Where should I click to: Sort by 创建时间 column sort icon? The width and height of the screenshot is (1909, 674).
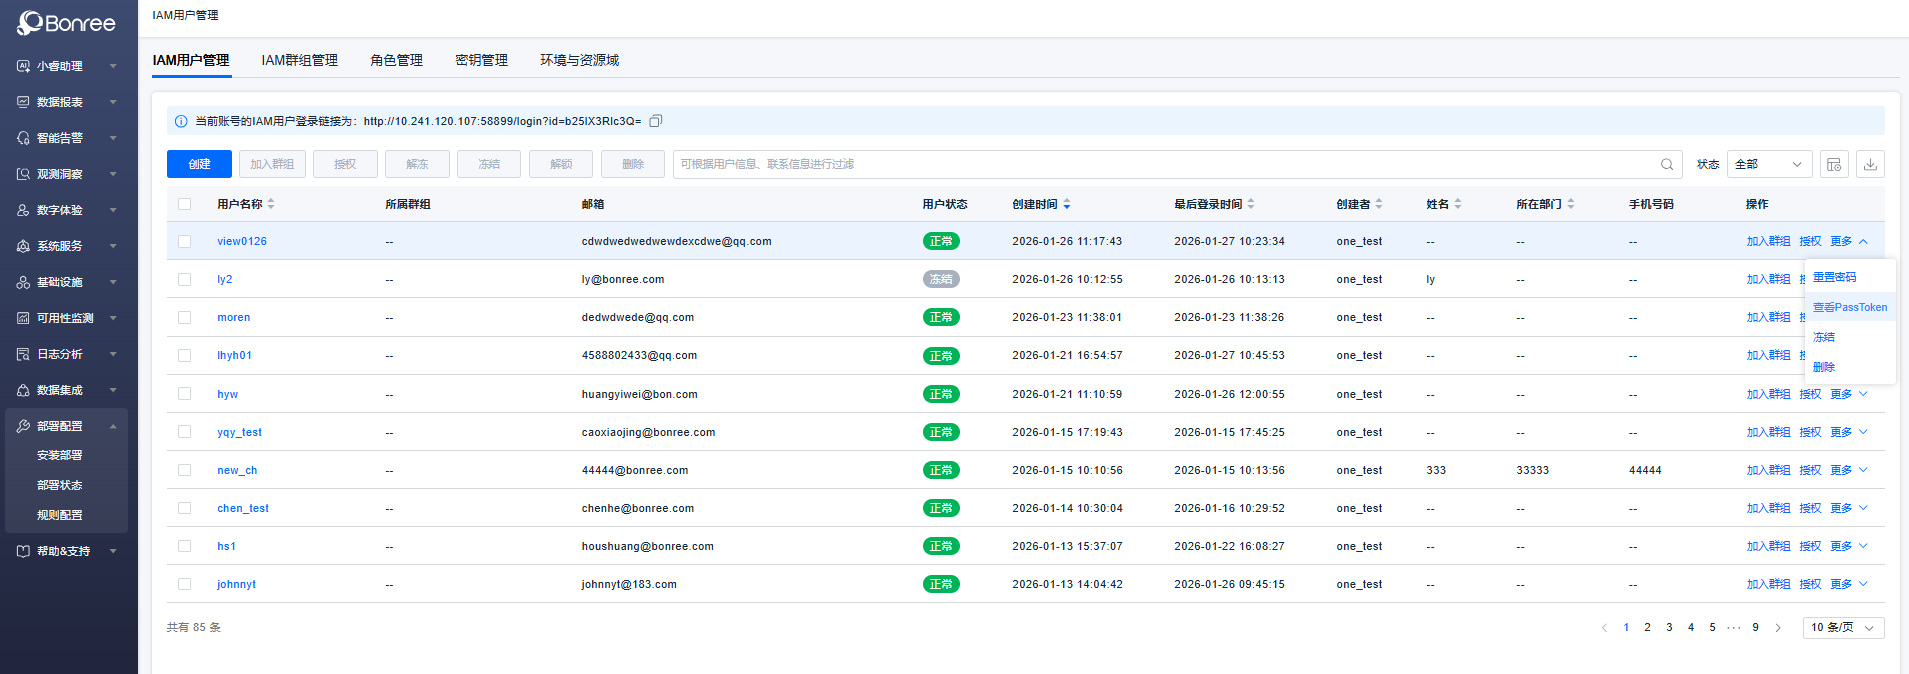(x=1067, y=204)
